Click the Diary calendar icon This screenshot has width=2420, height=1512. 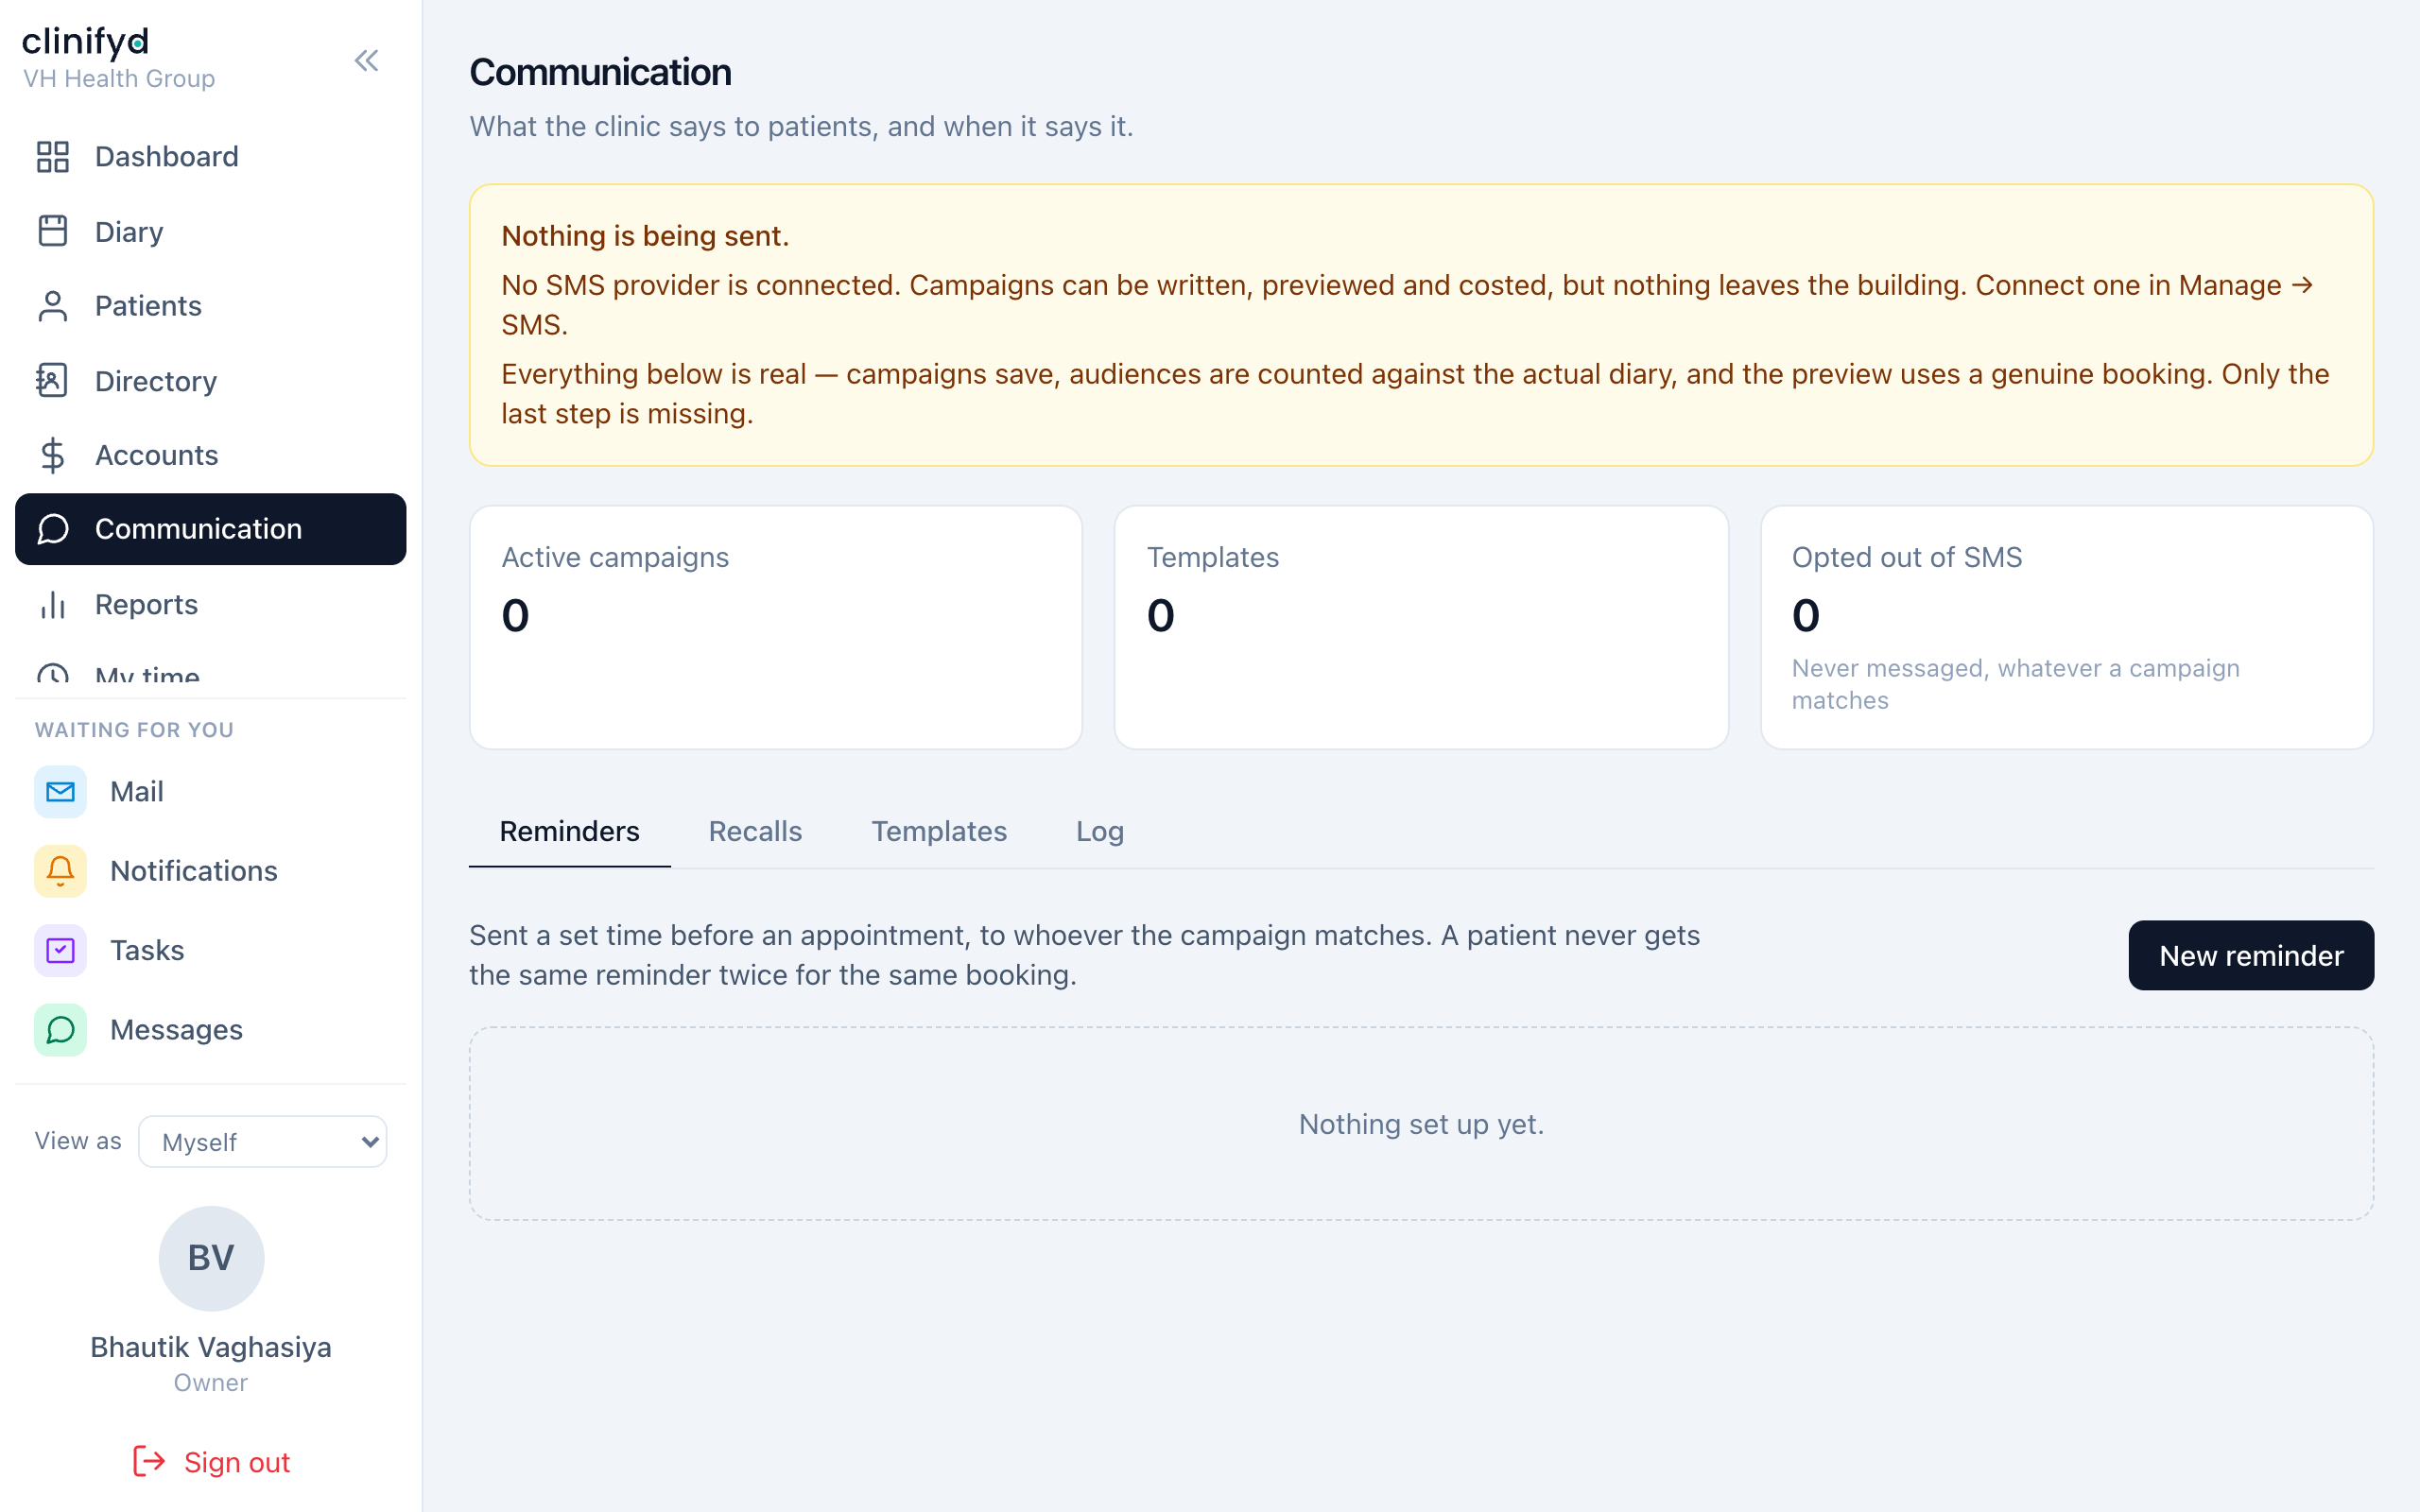(53, 231)
